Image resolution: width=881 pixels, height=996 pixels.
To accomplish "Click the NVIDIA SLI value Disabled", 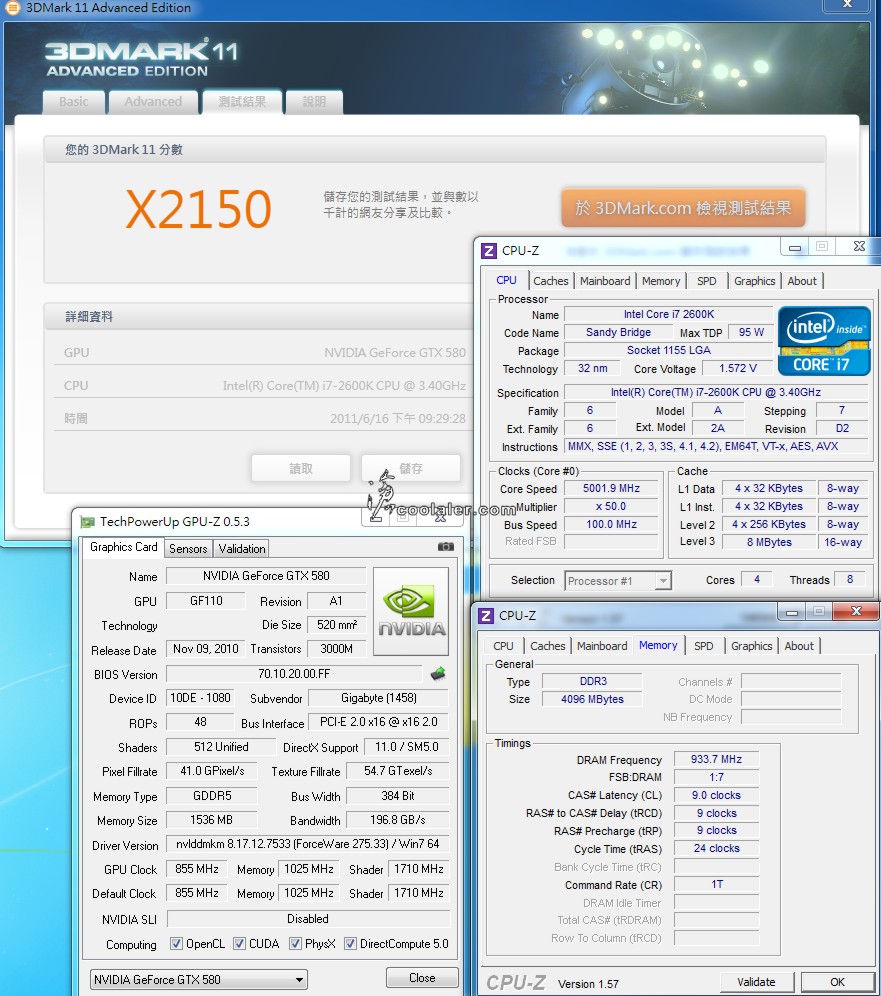I will [308, 919].
